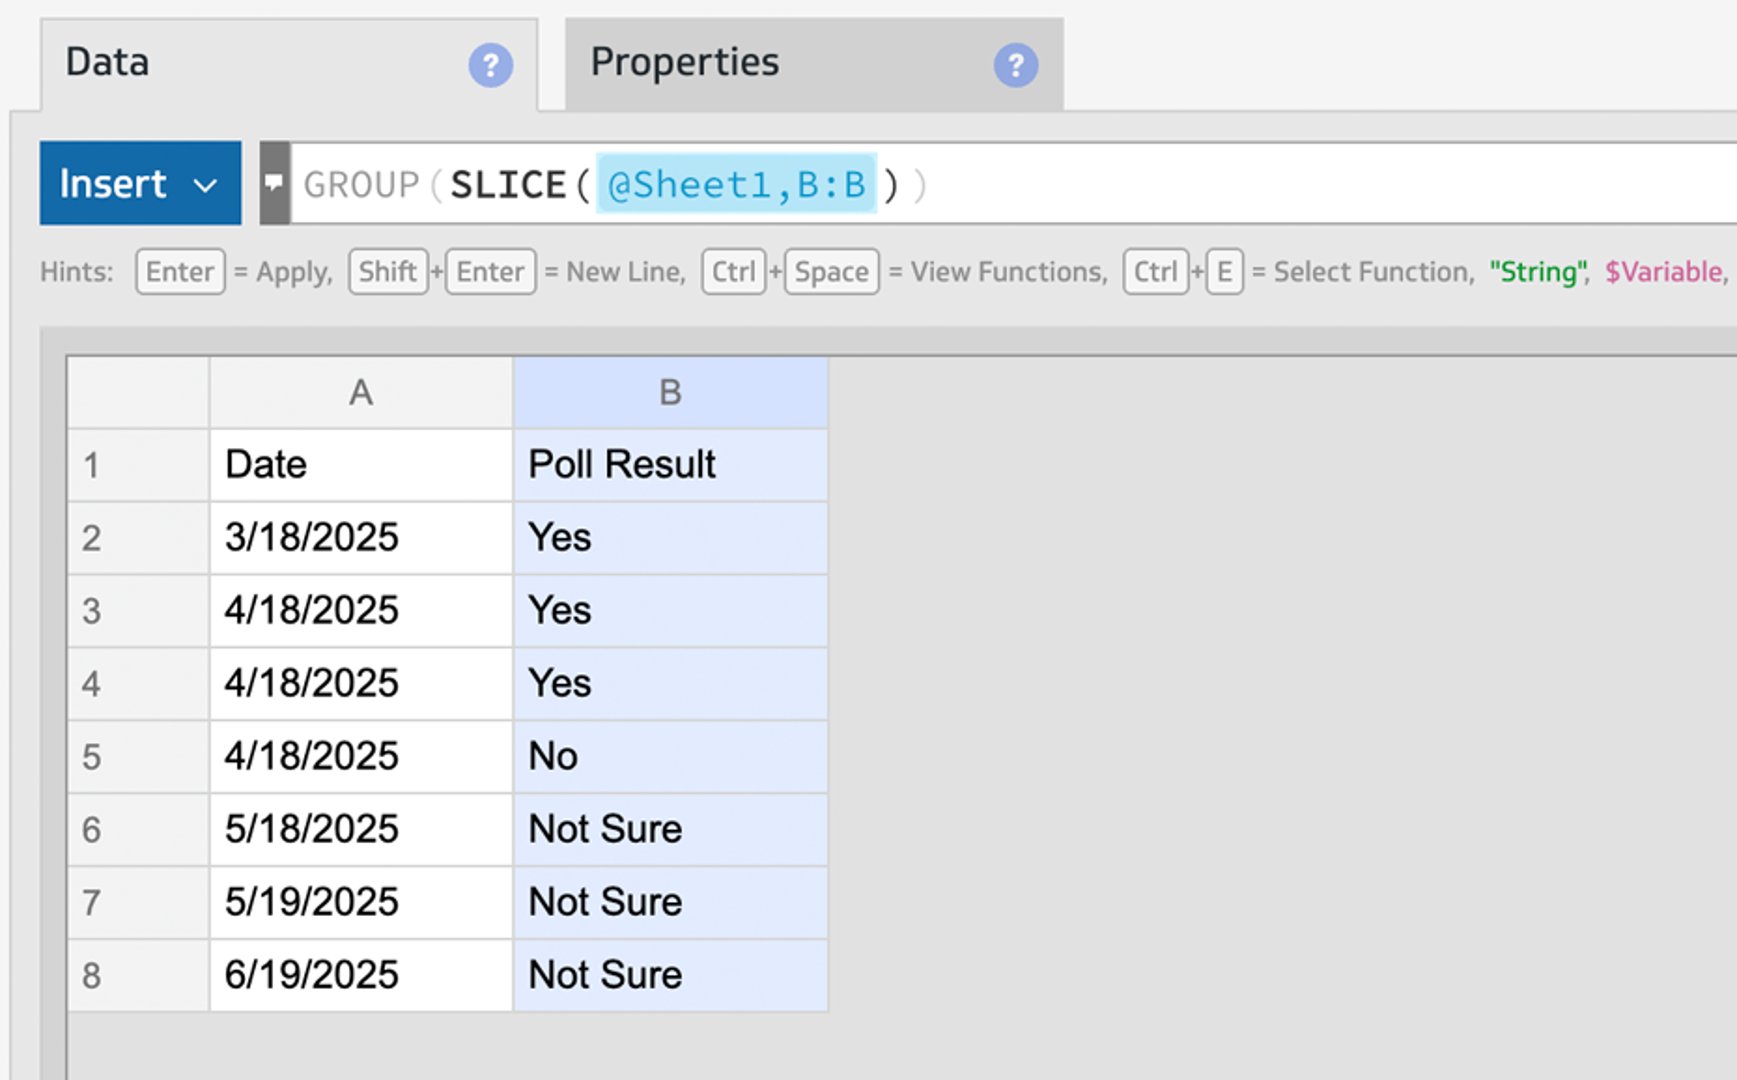Viewport: 1737px width, 1080px height.
Task: Select row 5 header
Action: coord(137,757)
